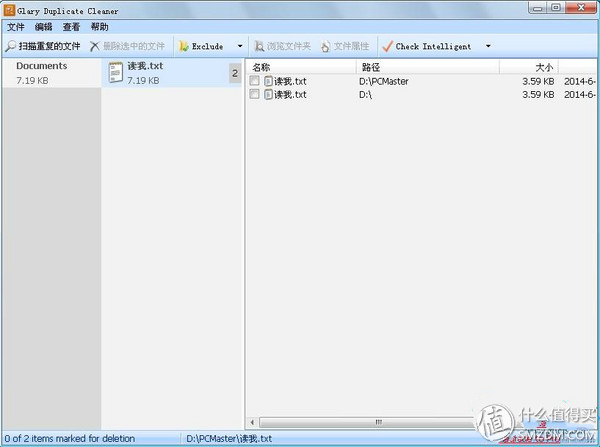Click the D:\PCMaster path cell
This screenshot has width=600, height=447.
[x=383, y=81]
